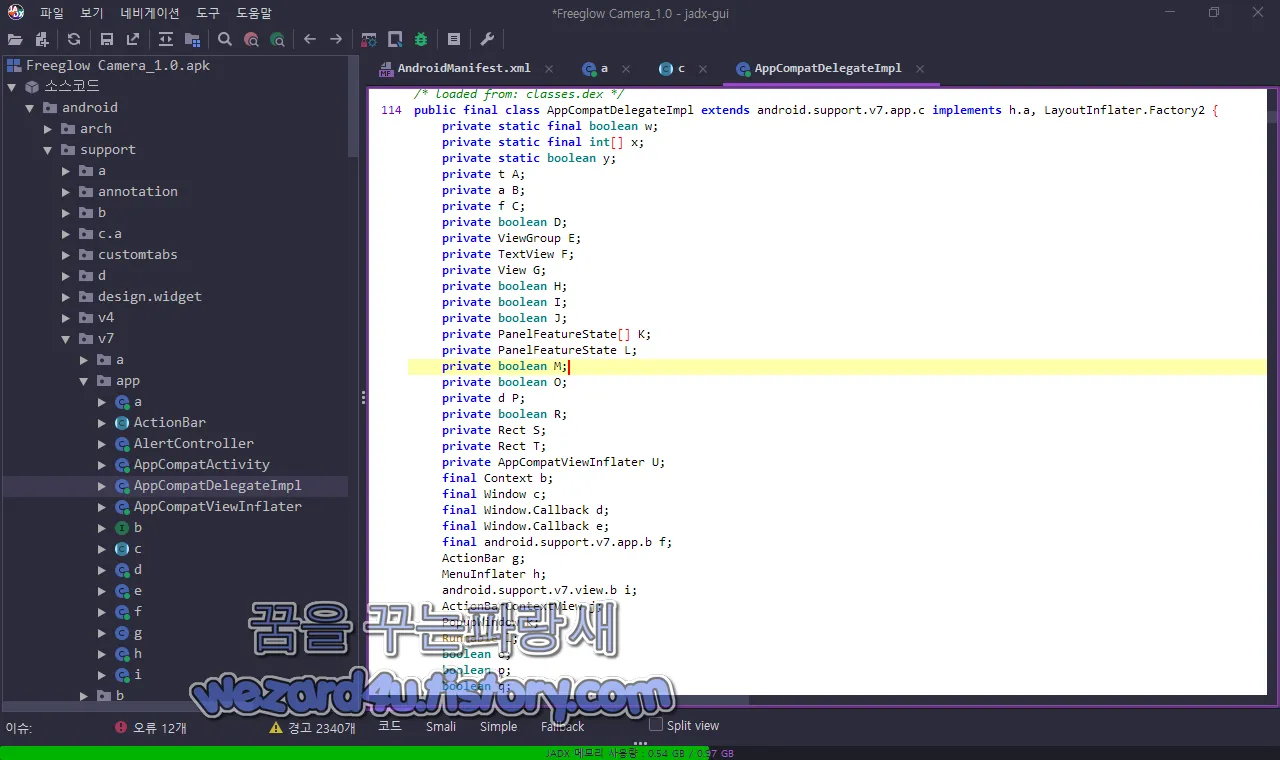The height and width of the screenshot is (760, 1280).
Task: Open Preferences with the wrench icon
Action: [487, 39]
